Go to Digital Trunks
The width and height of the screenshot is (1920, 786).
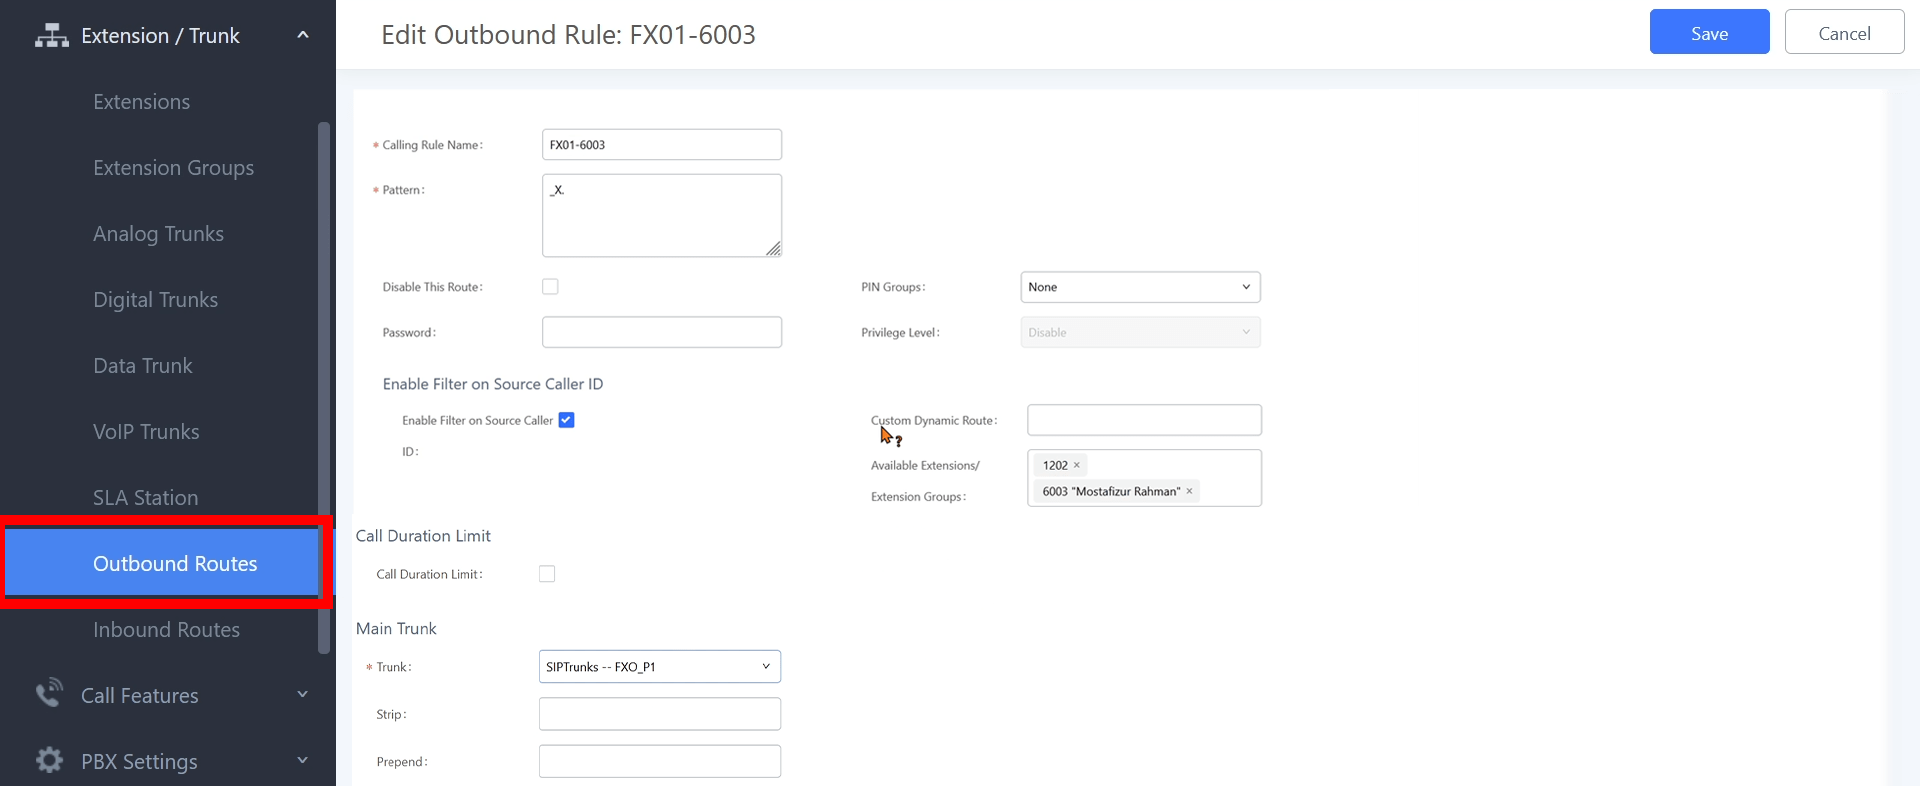[x=156, y=300]
